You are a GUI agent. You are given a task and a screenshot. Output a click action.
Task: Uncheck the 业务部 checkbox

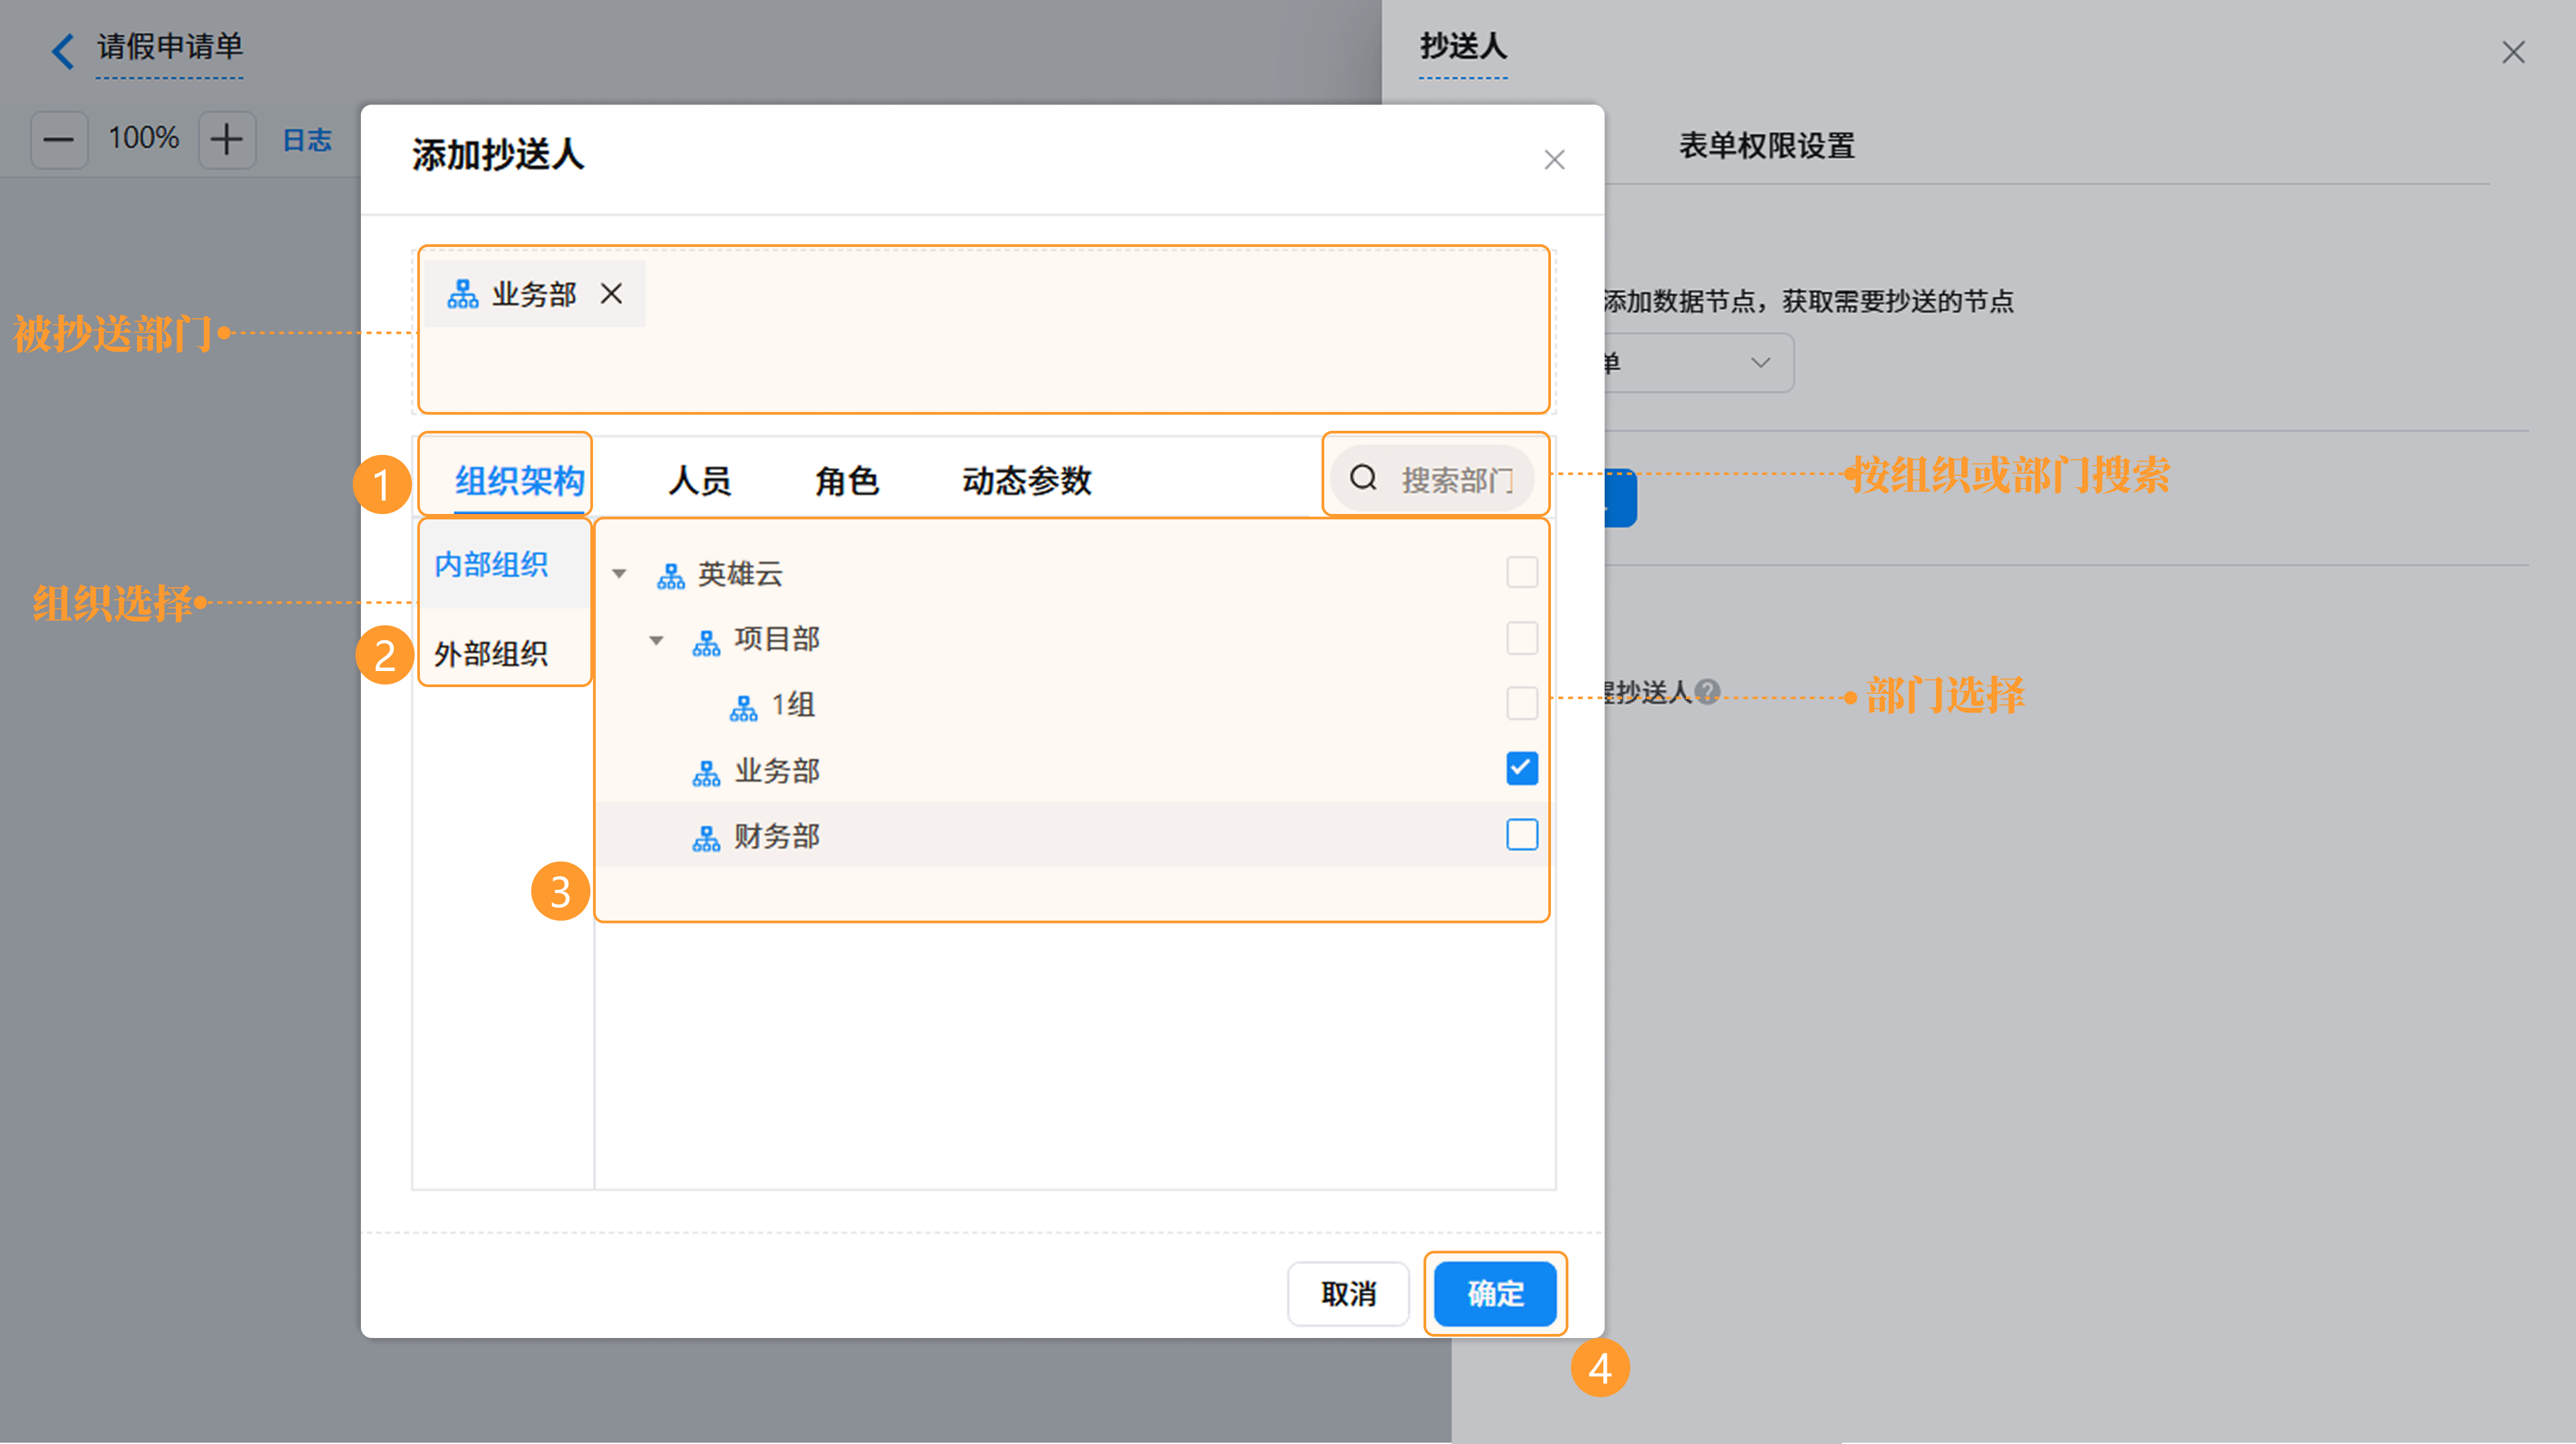point(1521,768)
